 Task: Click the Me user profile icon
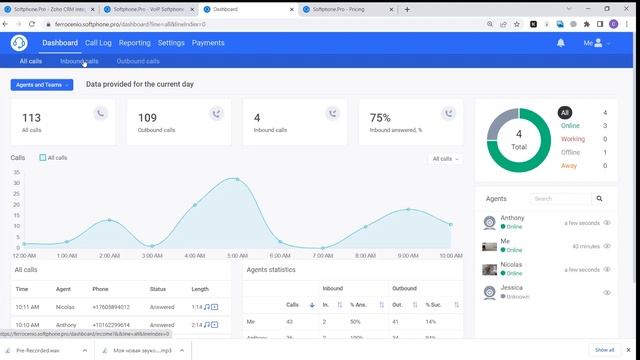coord(598,43)
